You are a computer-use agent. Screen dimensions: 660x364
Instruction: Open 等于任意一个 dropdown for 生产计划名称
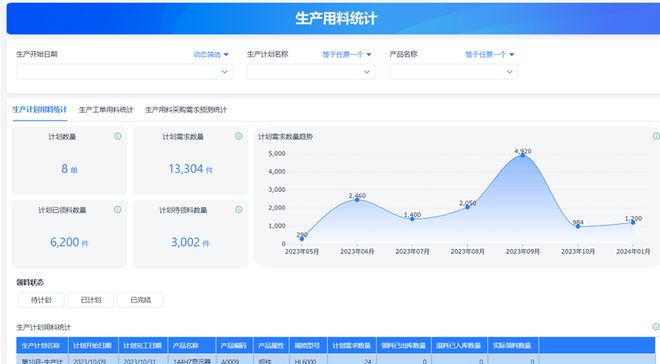(347, 54)
